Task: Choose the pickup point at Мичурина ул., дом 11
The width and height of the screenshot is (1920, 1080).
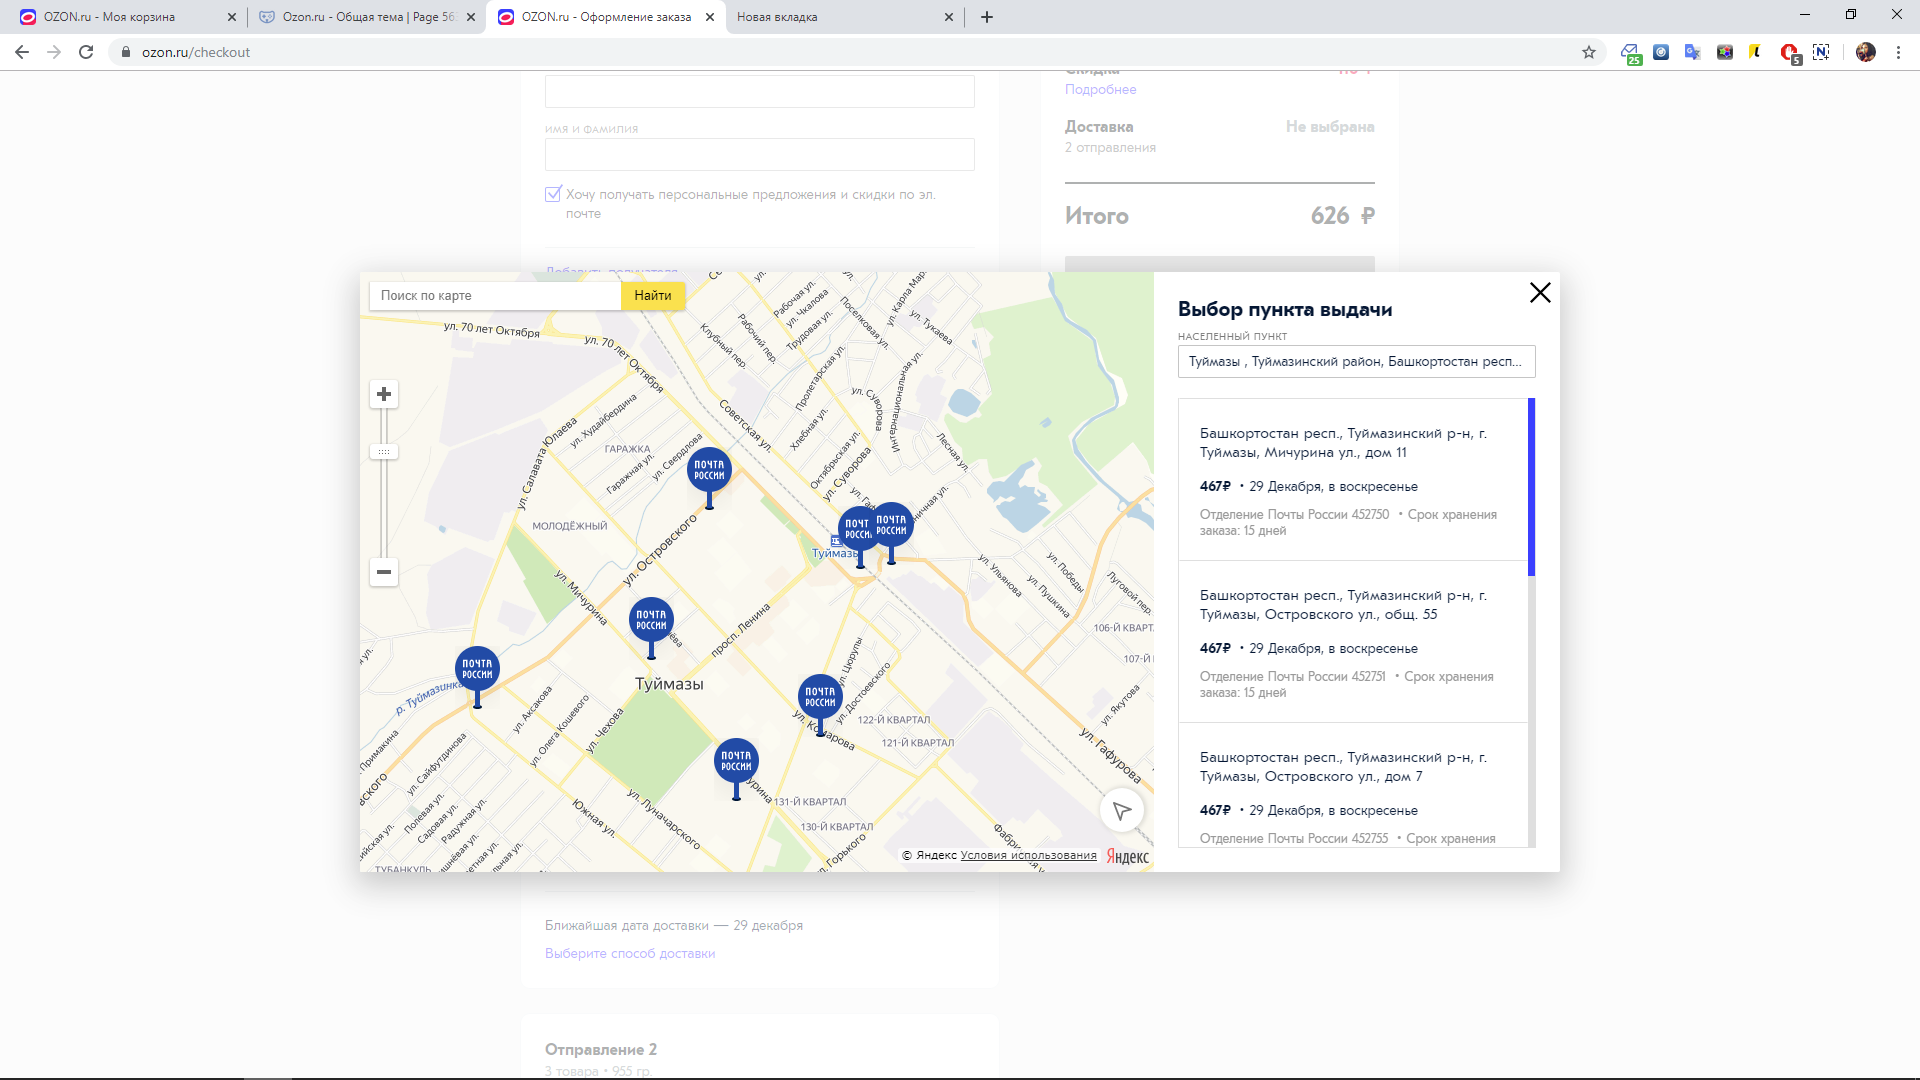Action: [x=1353, y=480]
